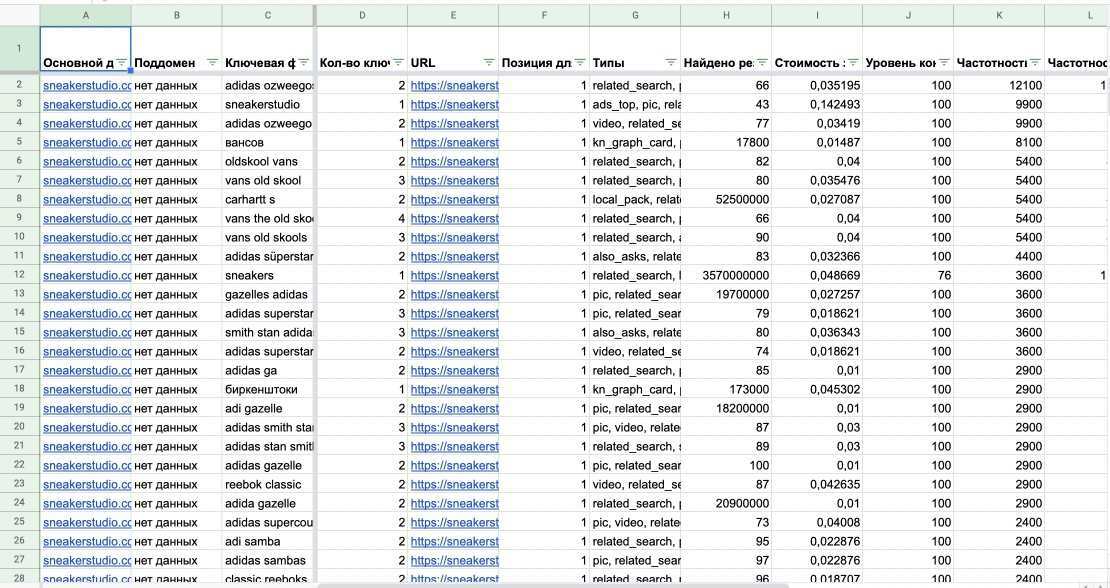Select 'нет данных' cell in row 10
The height and width of the screenshot is (588, 1110).
click(x=176, y=237)
